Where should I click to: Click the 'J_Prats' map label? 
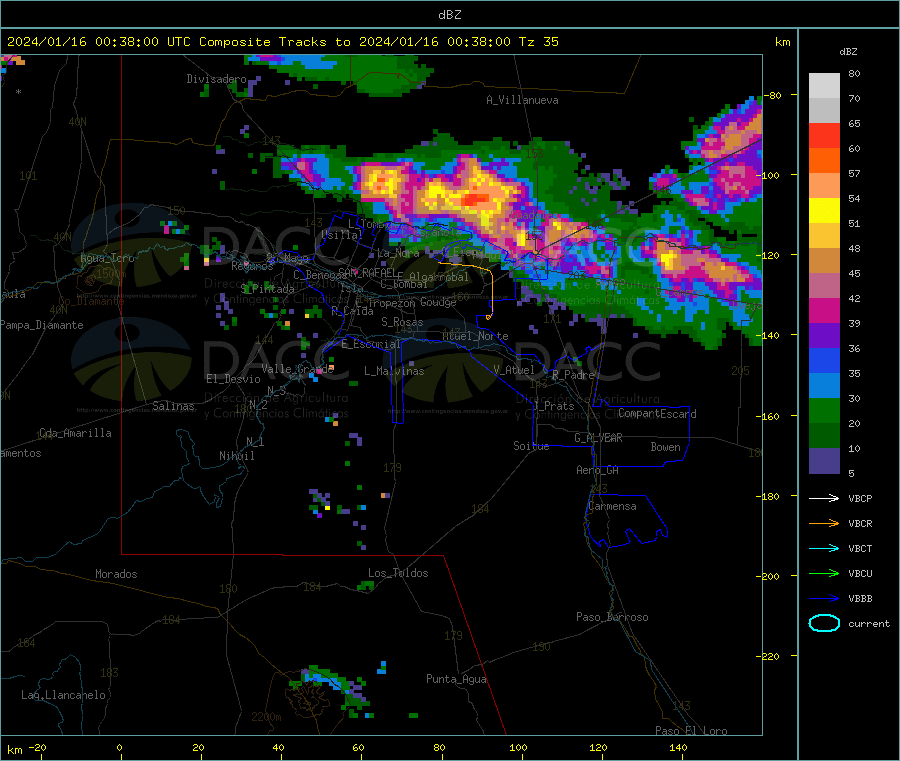tap(553, 406)
